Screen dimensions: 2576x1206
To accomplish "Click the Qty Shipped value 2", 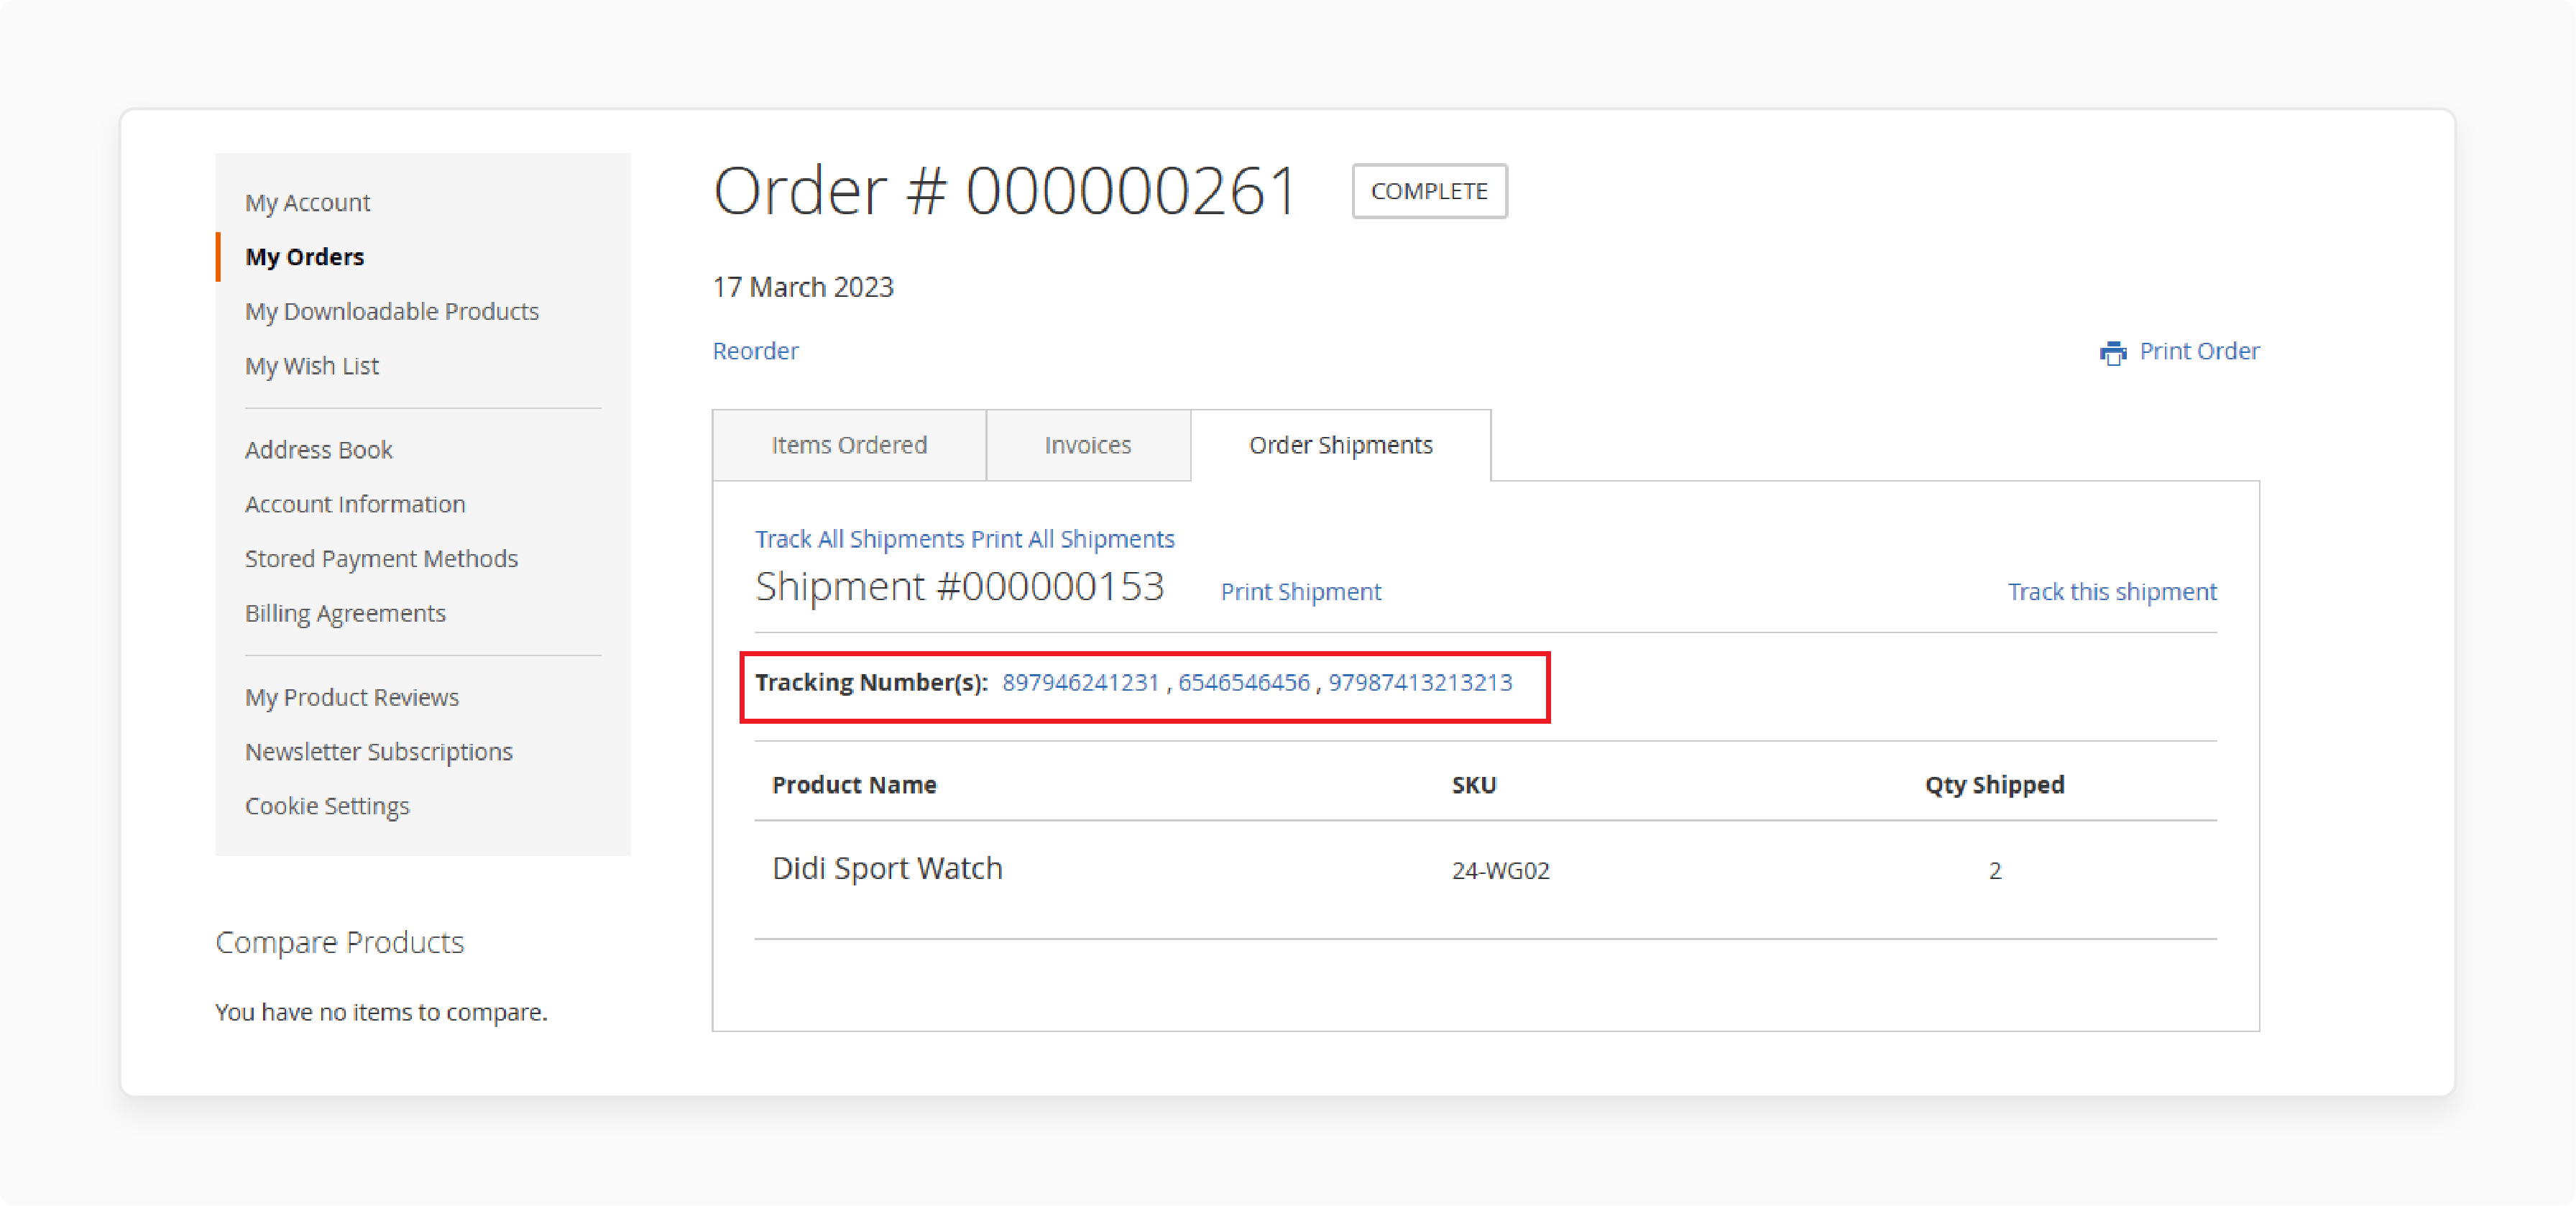I will (x=1994, y=871).
